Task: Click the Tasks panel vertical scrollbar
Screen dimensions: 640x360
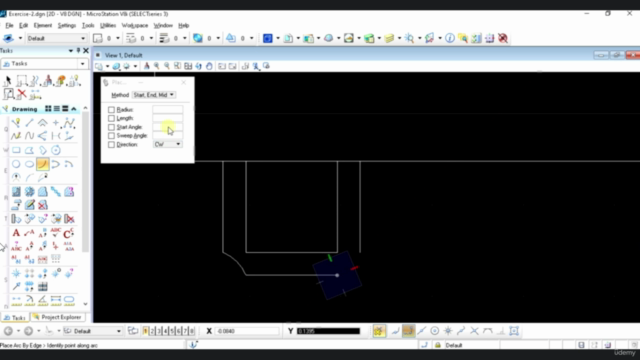Action: pos(85,182)
